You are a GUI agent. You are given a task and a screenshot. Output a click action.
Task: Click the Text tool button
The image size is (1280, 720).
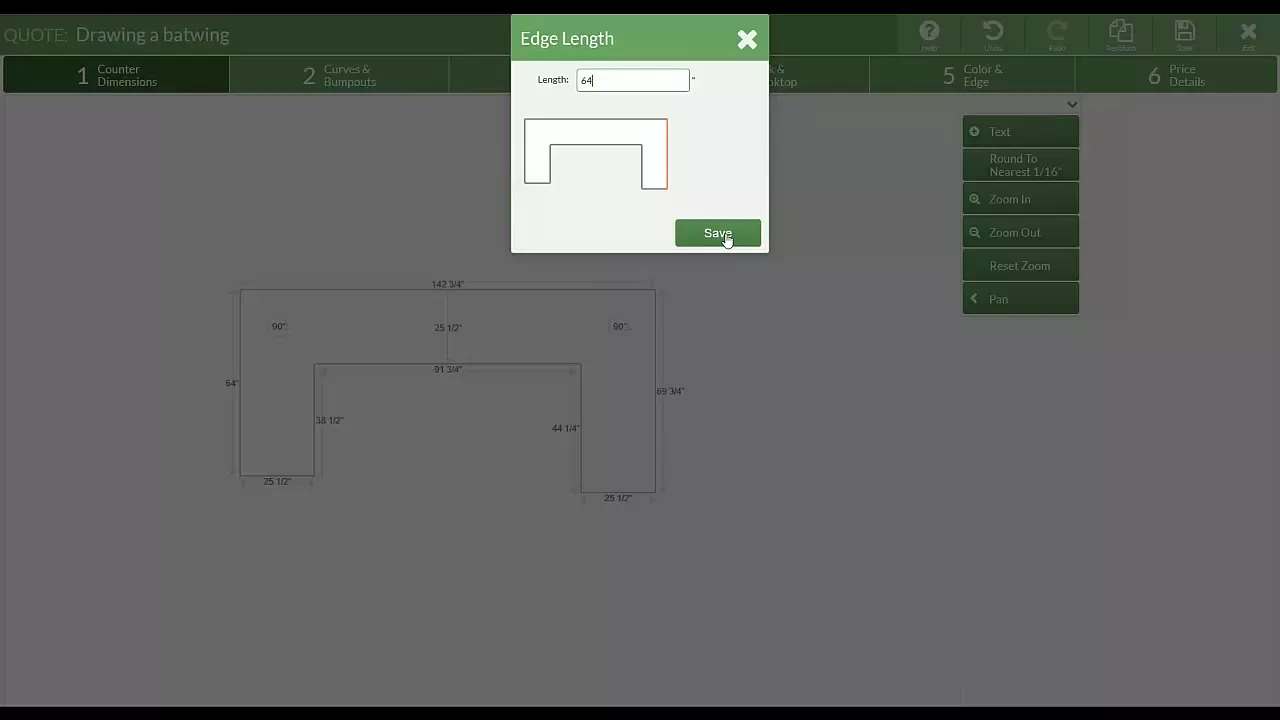(x=1020, y=131)
